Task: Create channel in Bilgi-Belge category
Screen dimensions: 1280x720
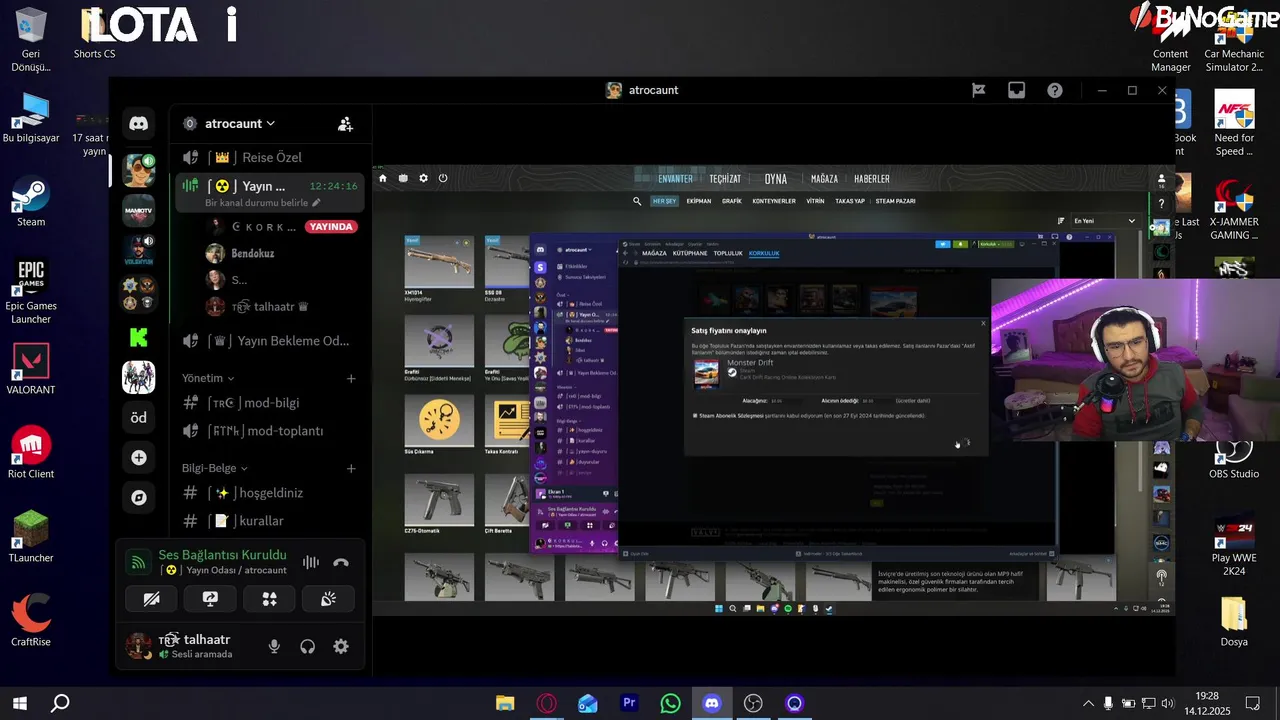Action: 351,469
